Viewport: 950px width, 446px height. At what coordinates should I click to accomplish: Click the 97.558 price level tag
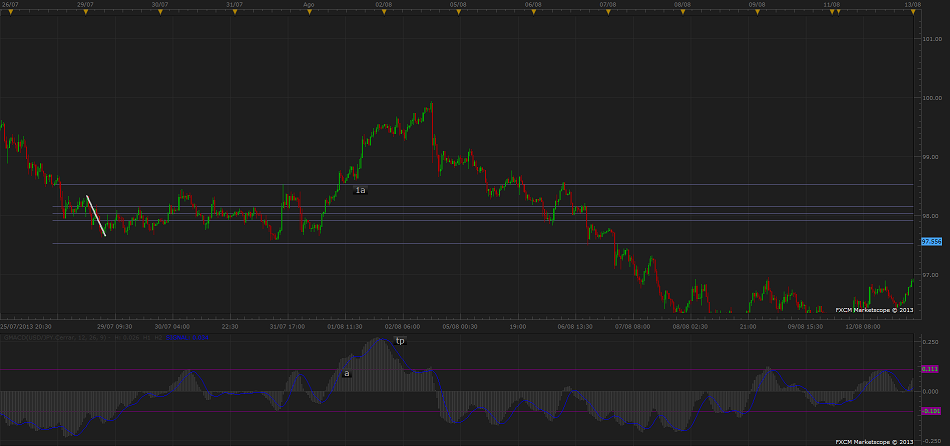tap(931, 242)
